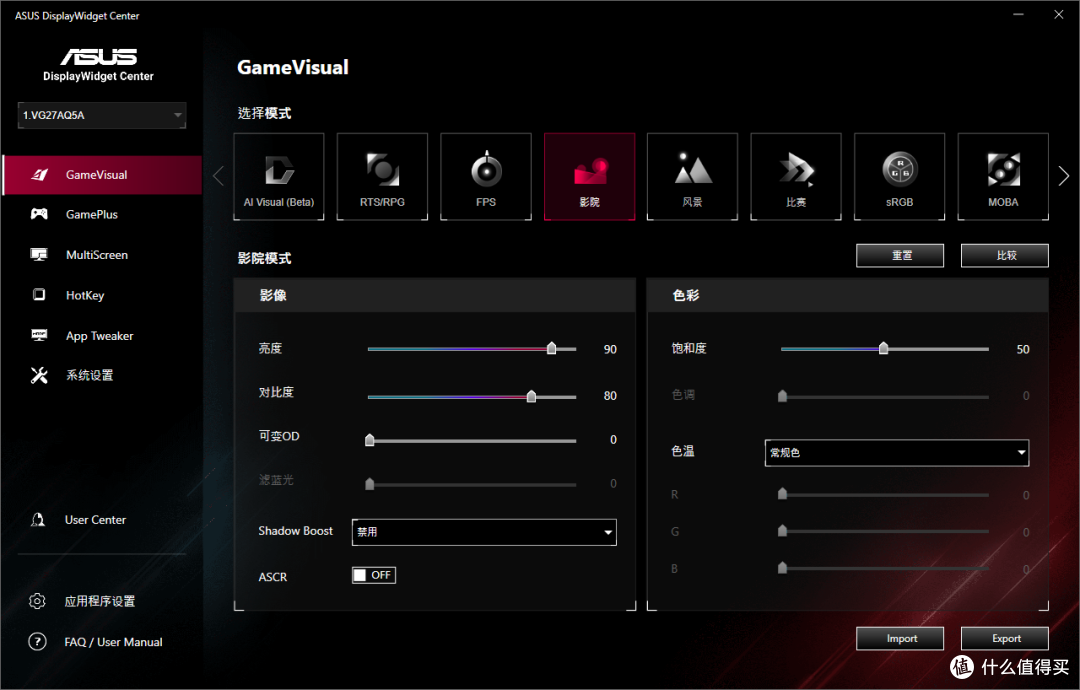Click the 应用程序设置 gear icon

(x=37, y=601)
